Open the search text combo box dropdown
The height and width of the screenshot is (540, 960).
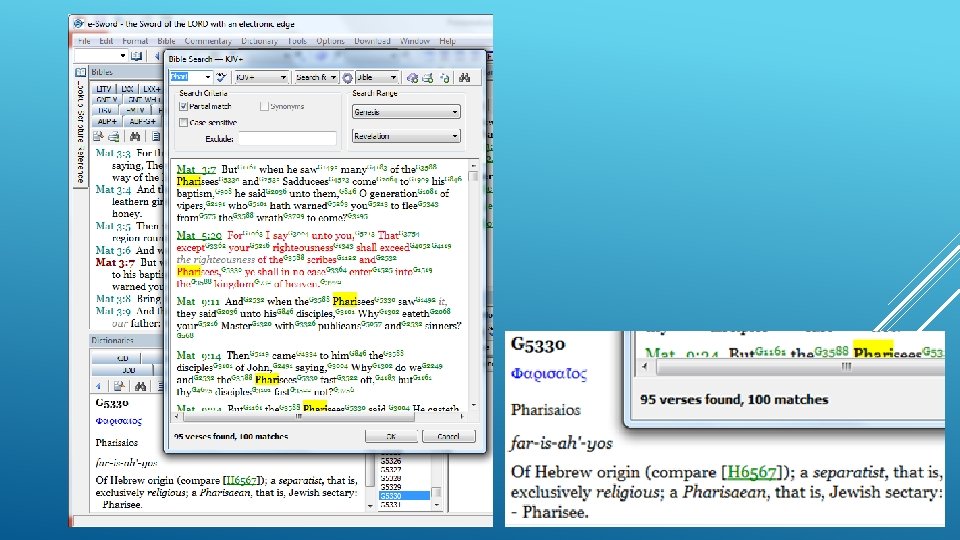tap(208, 77)
